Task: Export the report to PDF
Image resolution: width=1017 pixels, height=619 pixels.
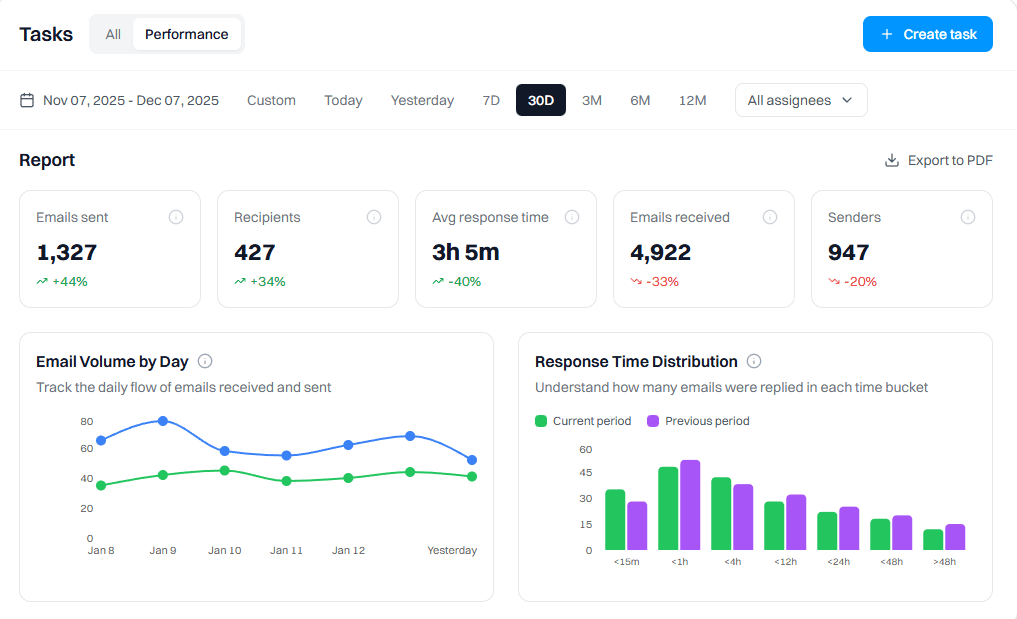Action: tap(938, 160)
